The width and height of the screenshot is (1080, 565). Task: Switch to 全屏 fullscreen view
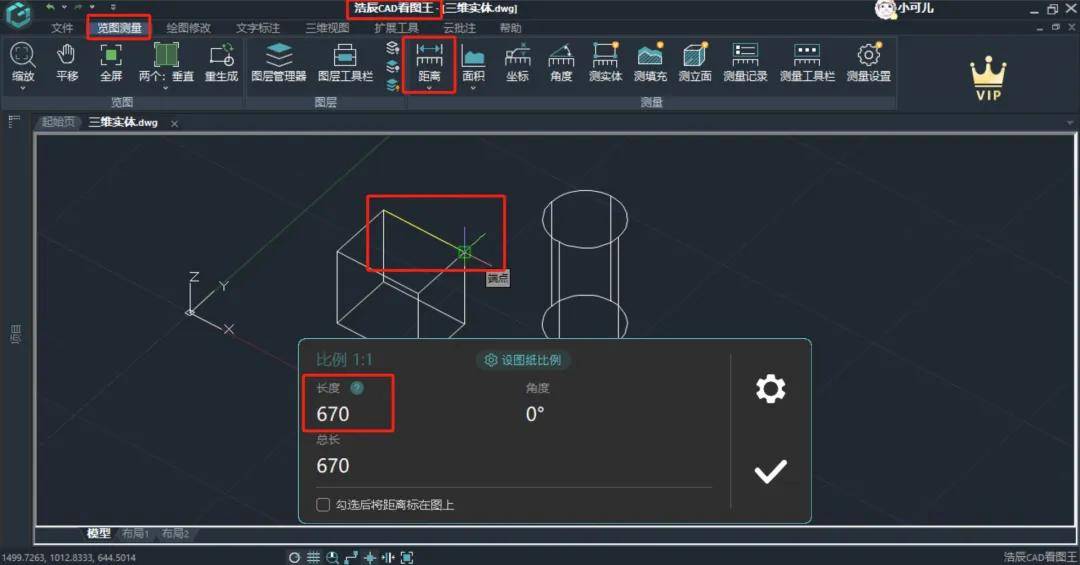pyautogui.click(x=111, y=62)
